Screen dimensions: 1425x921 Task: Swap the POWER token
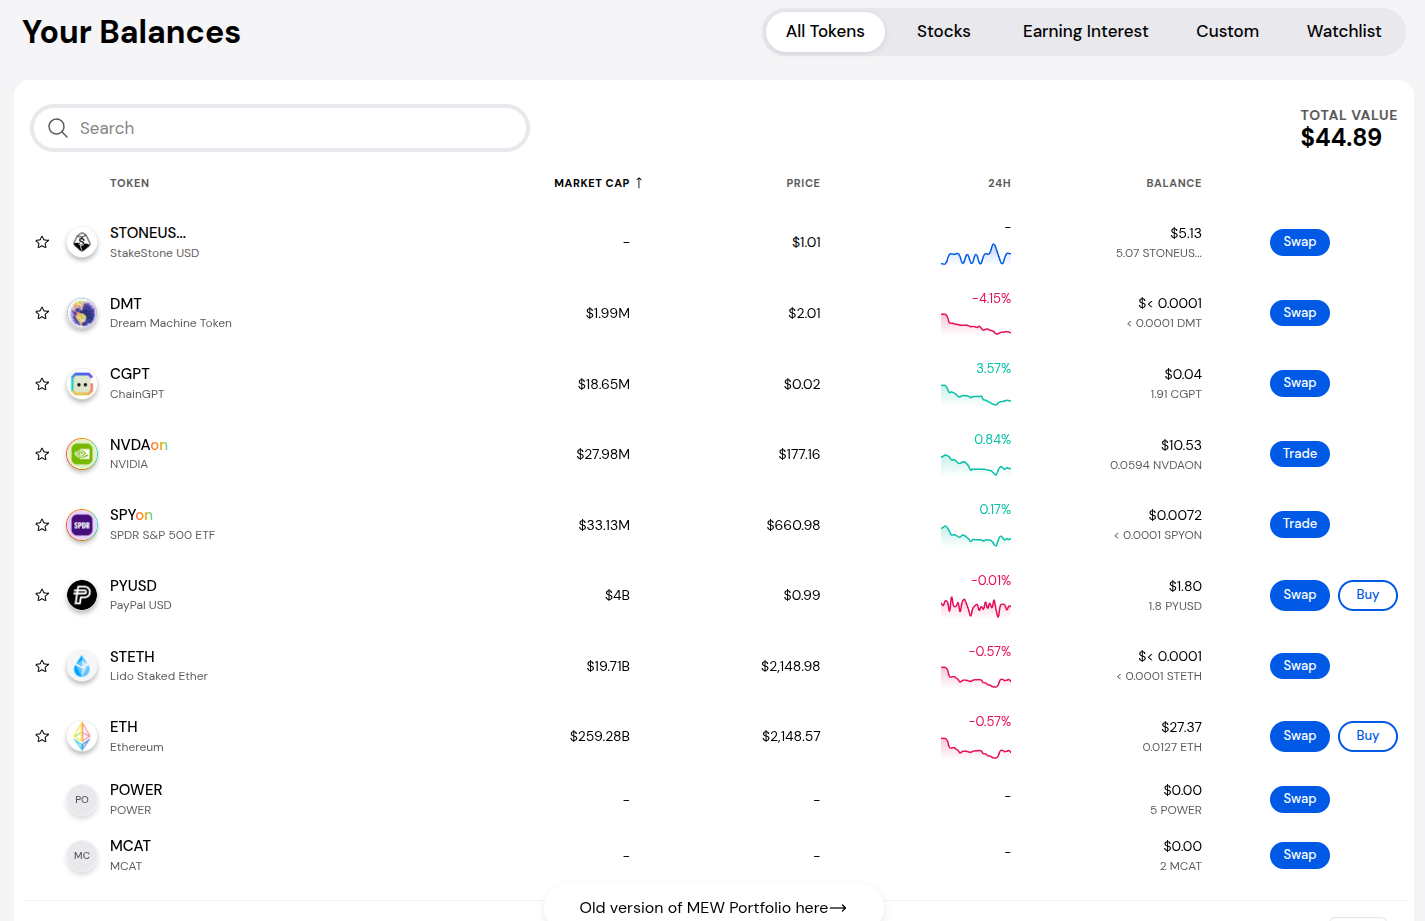[1300, 799]
